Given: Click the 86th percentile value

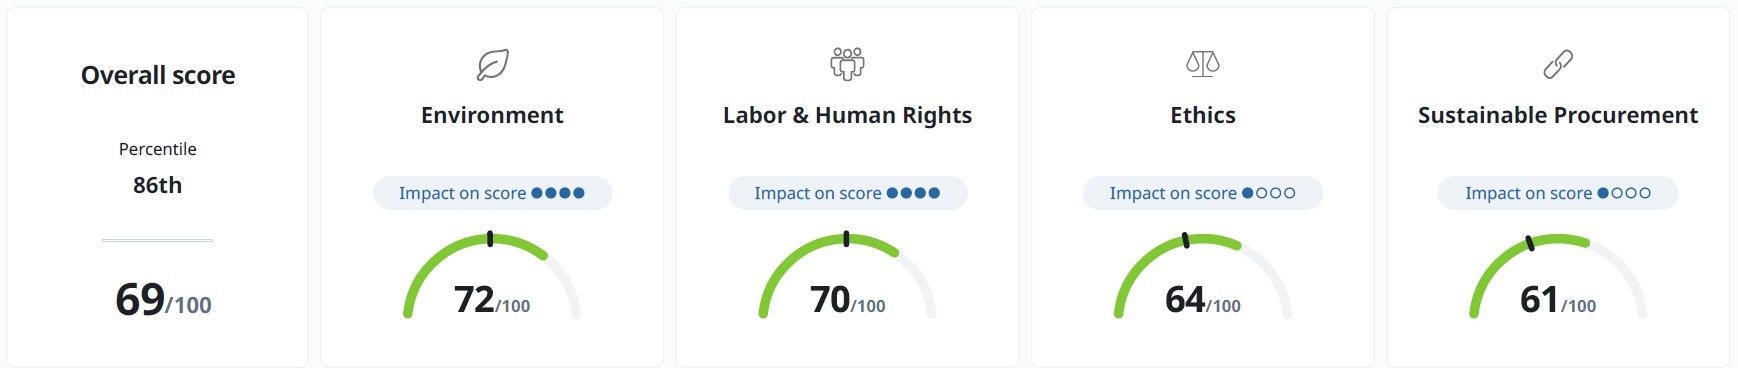Looking at the screenshot, I should point(158,185).
